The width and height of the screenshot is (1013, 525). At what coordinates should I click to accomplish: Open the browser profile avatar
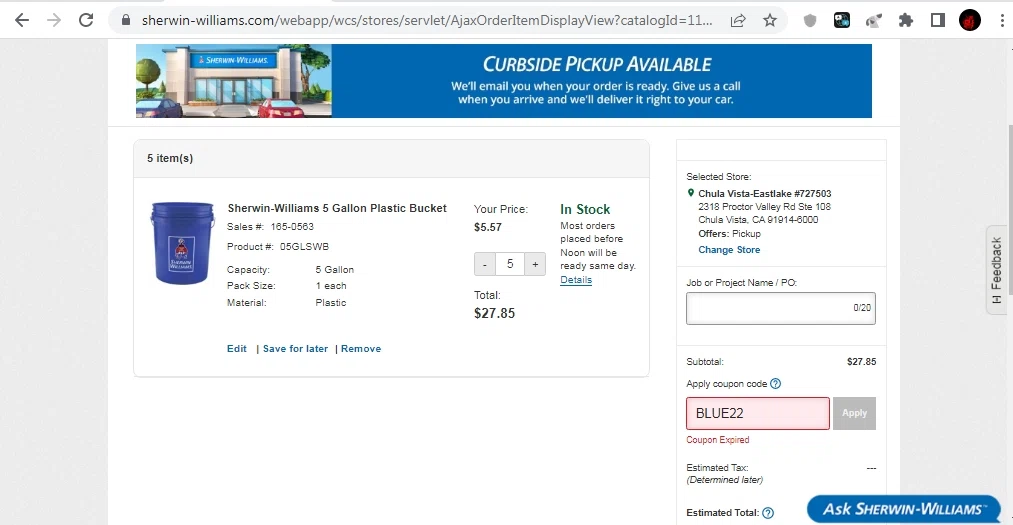[970, 20]
